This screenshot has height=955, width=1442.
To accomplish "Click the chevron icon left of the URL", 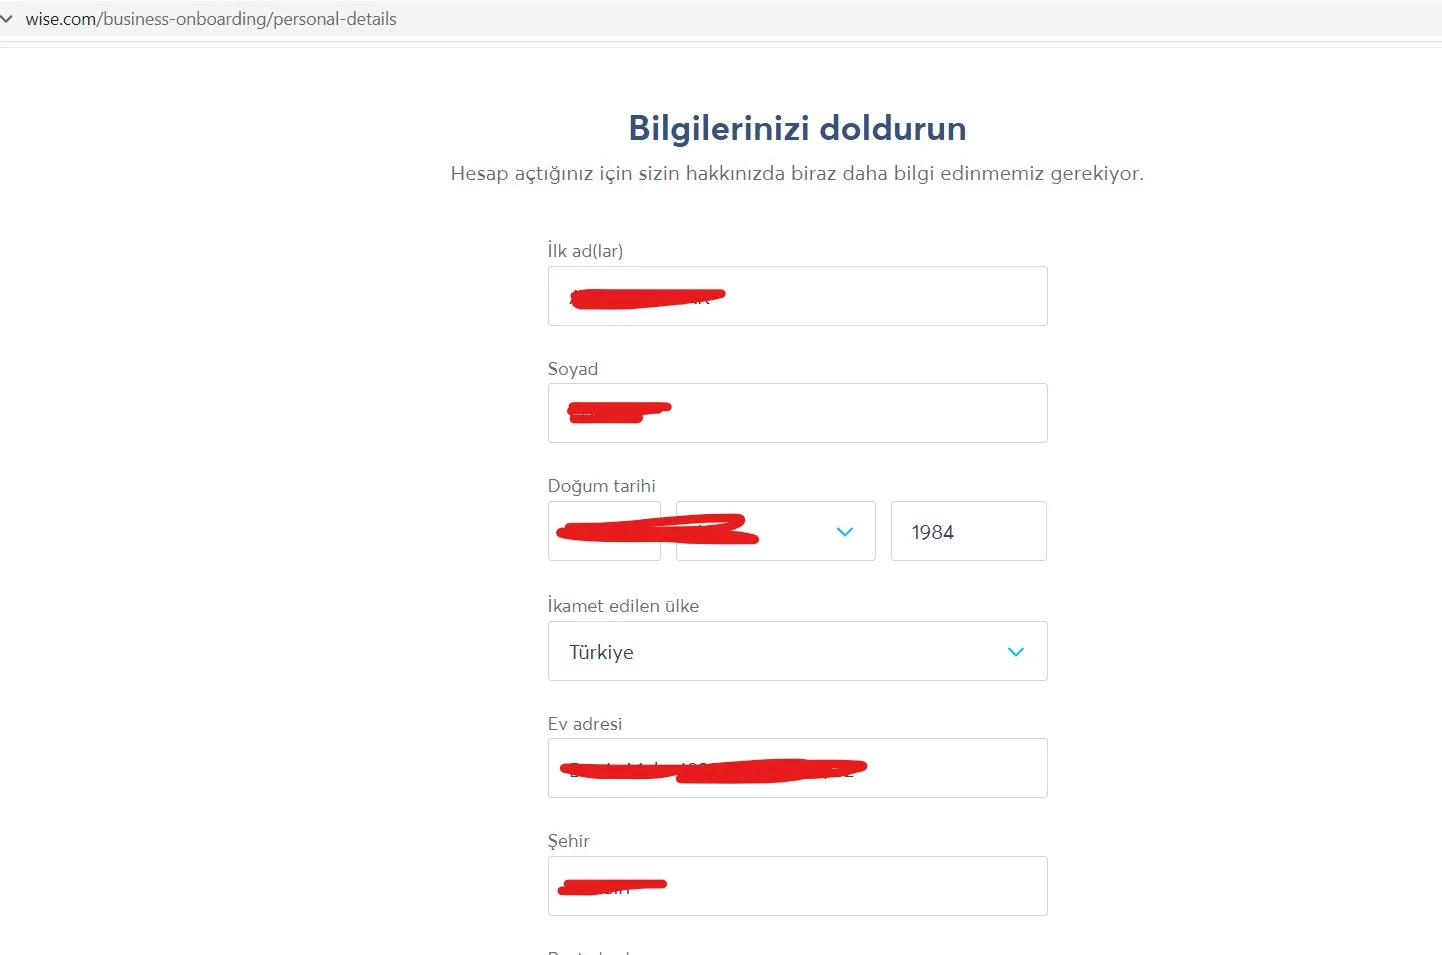I will click(x=7, y=19).
